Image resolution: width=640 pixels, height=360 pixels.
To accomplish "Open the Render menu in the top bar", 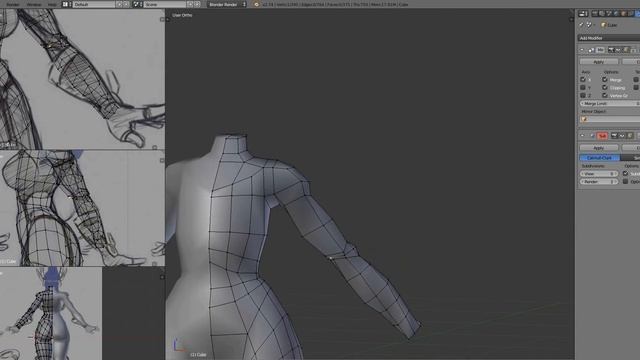I will [13, 4].
